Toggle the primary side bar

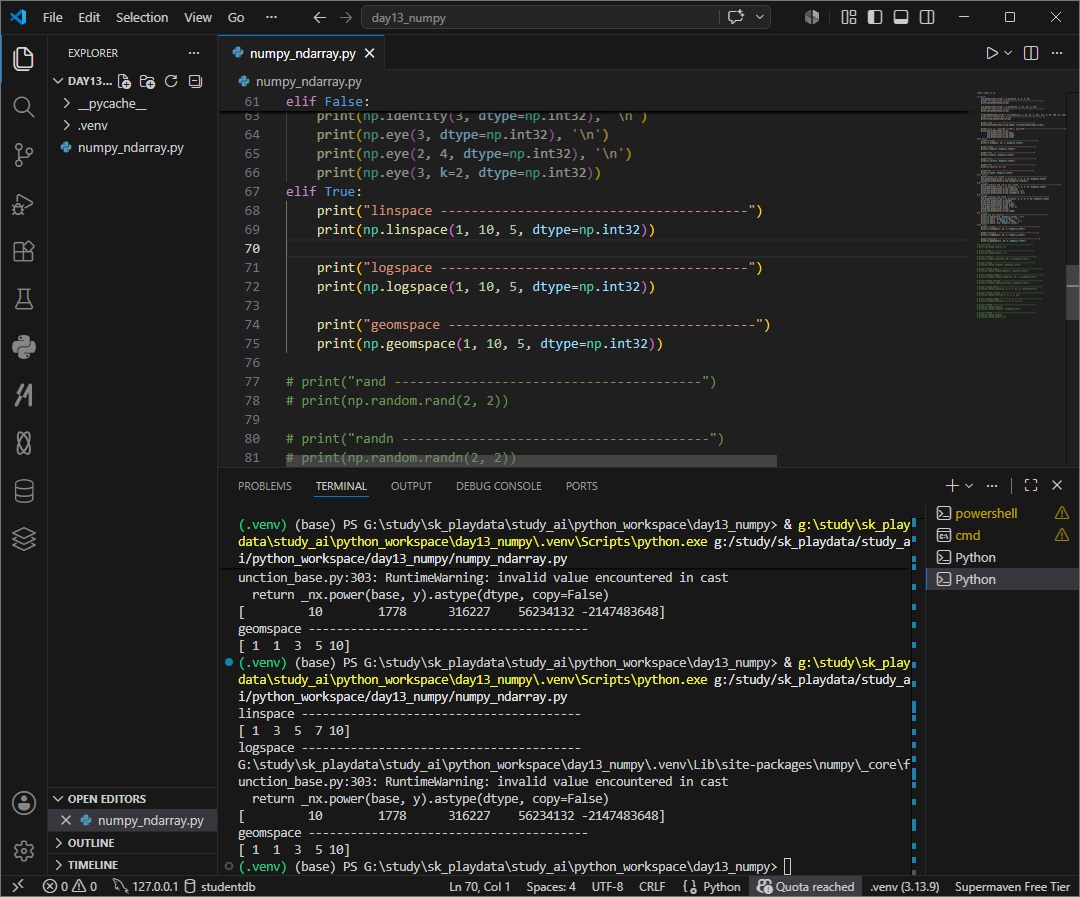click(875, 17)
